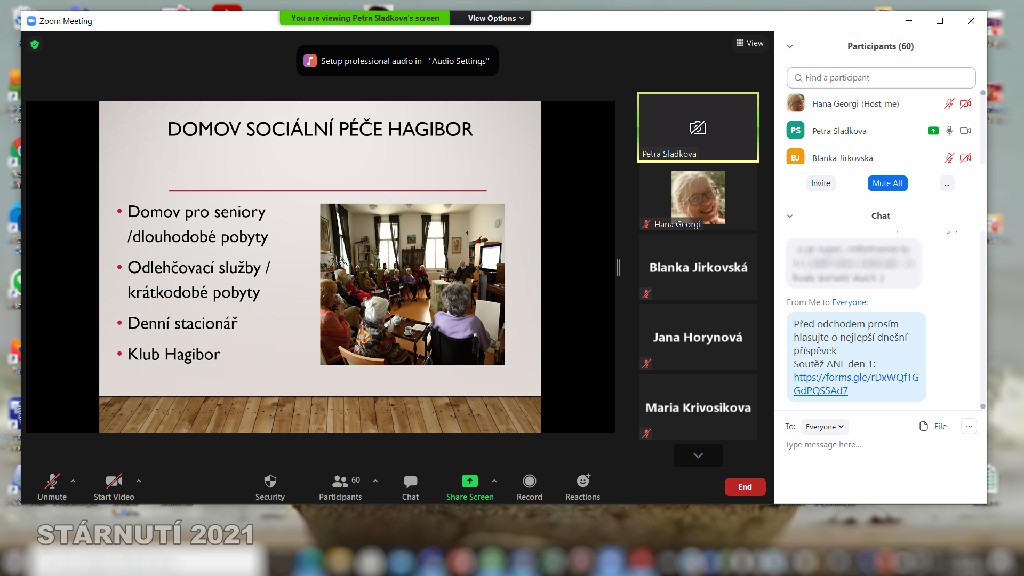Screen dimensions: 1024x576
Task: Open the View layout menu
Action: click(x=750, y=43)
